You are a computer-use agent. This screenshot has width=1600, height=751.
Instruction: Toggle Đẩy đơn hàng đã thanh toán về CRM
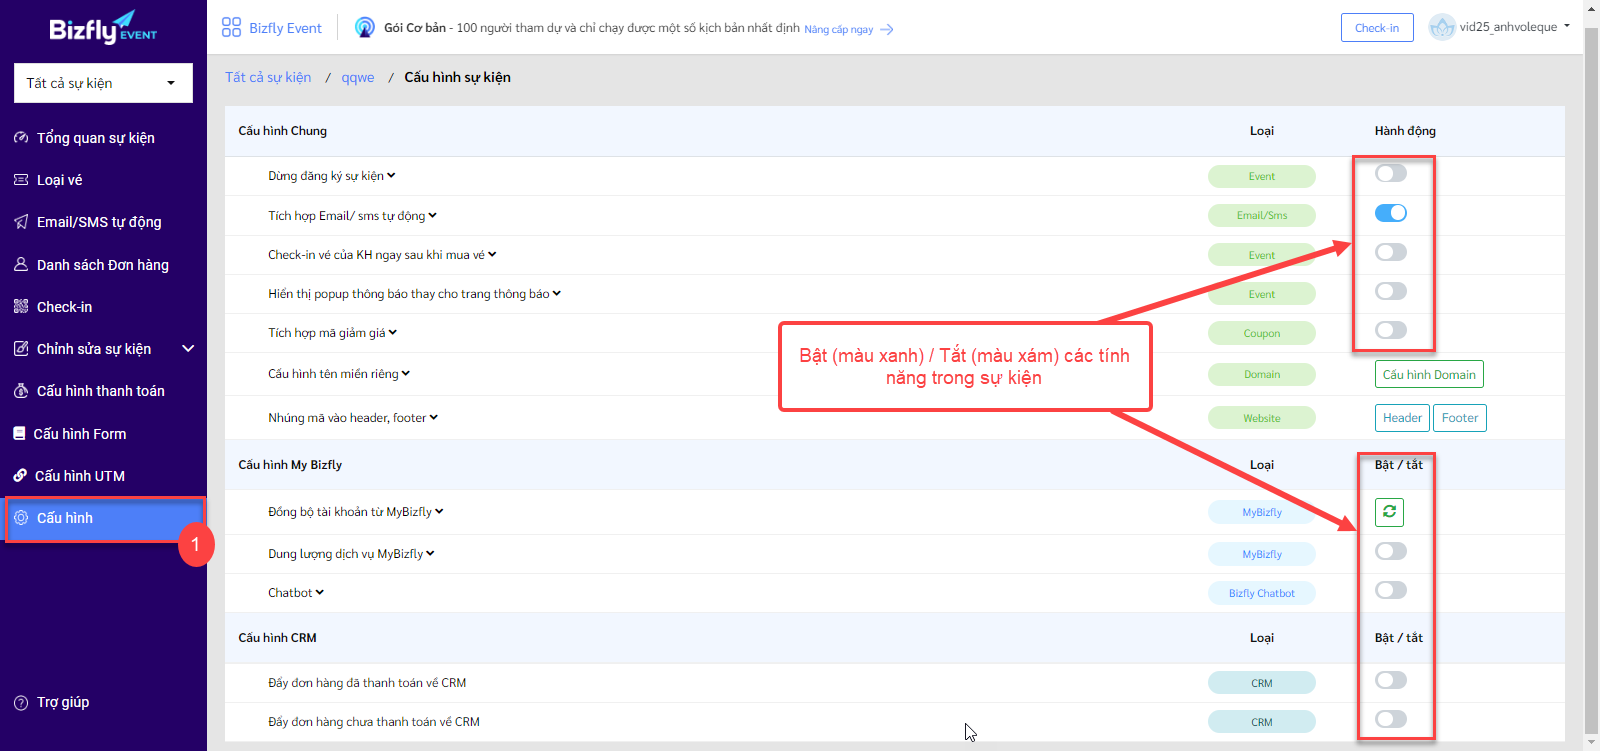[x=1391, y=680]
